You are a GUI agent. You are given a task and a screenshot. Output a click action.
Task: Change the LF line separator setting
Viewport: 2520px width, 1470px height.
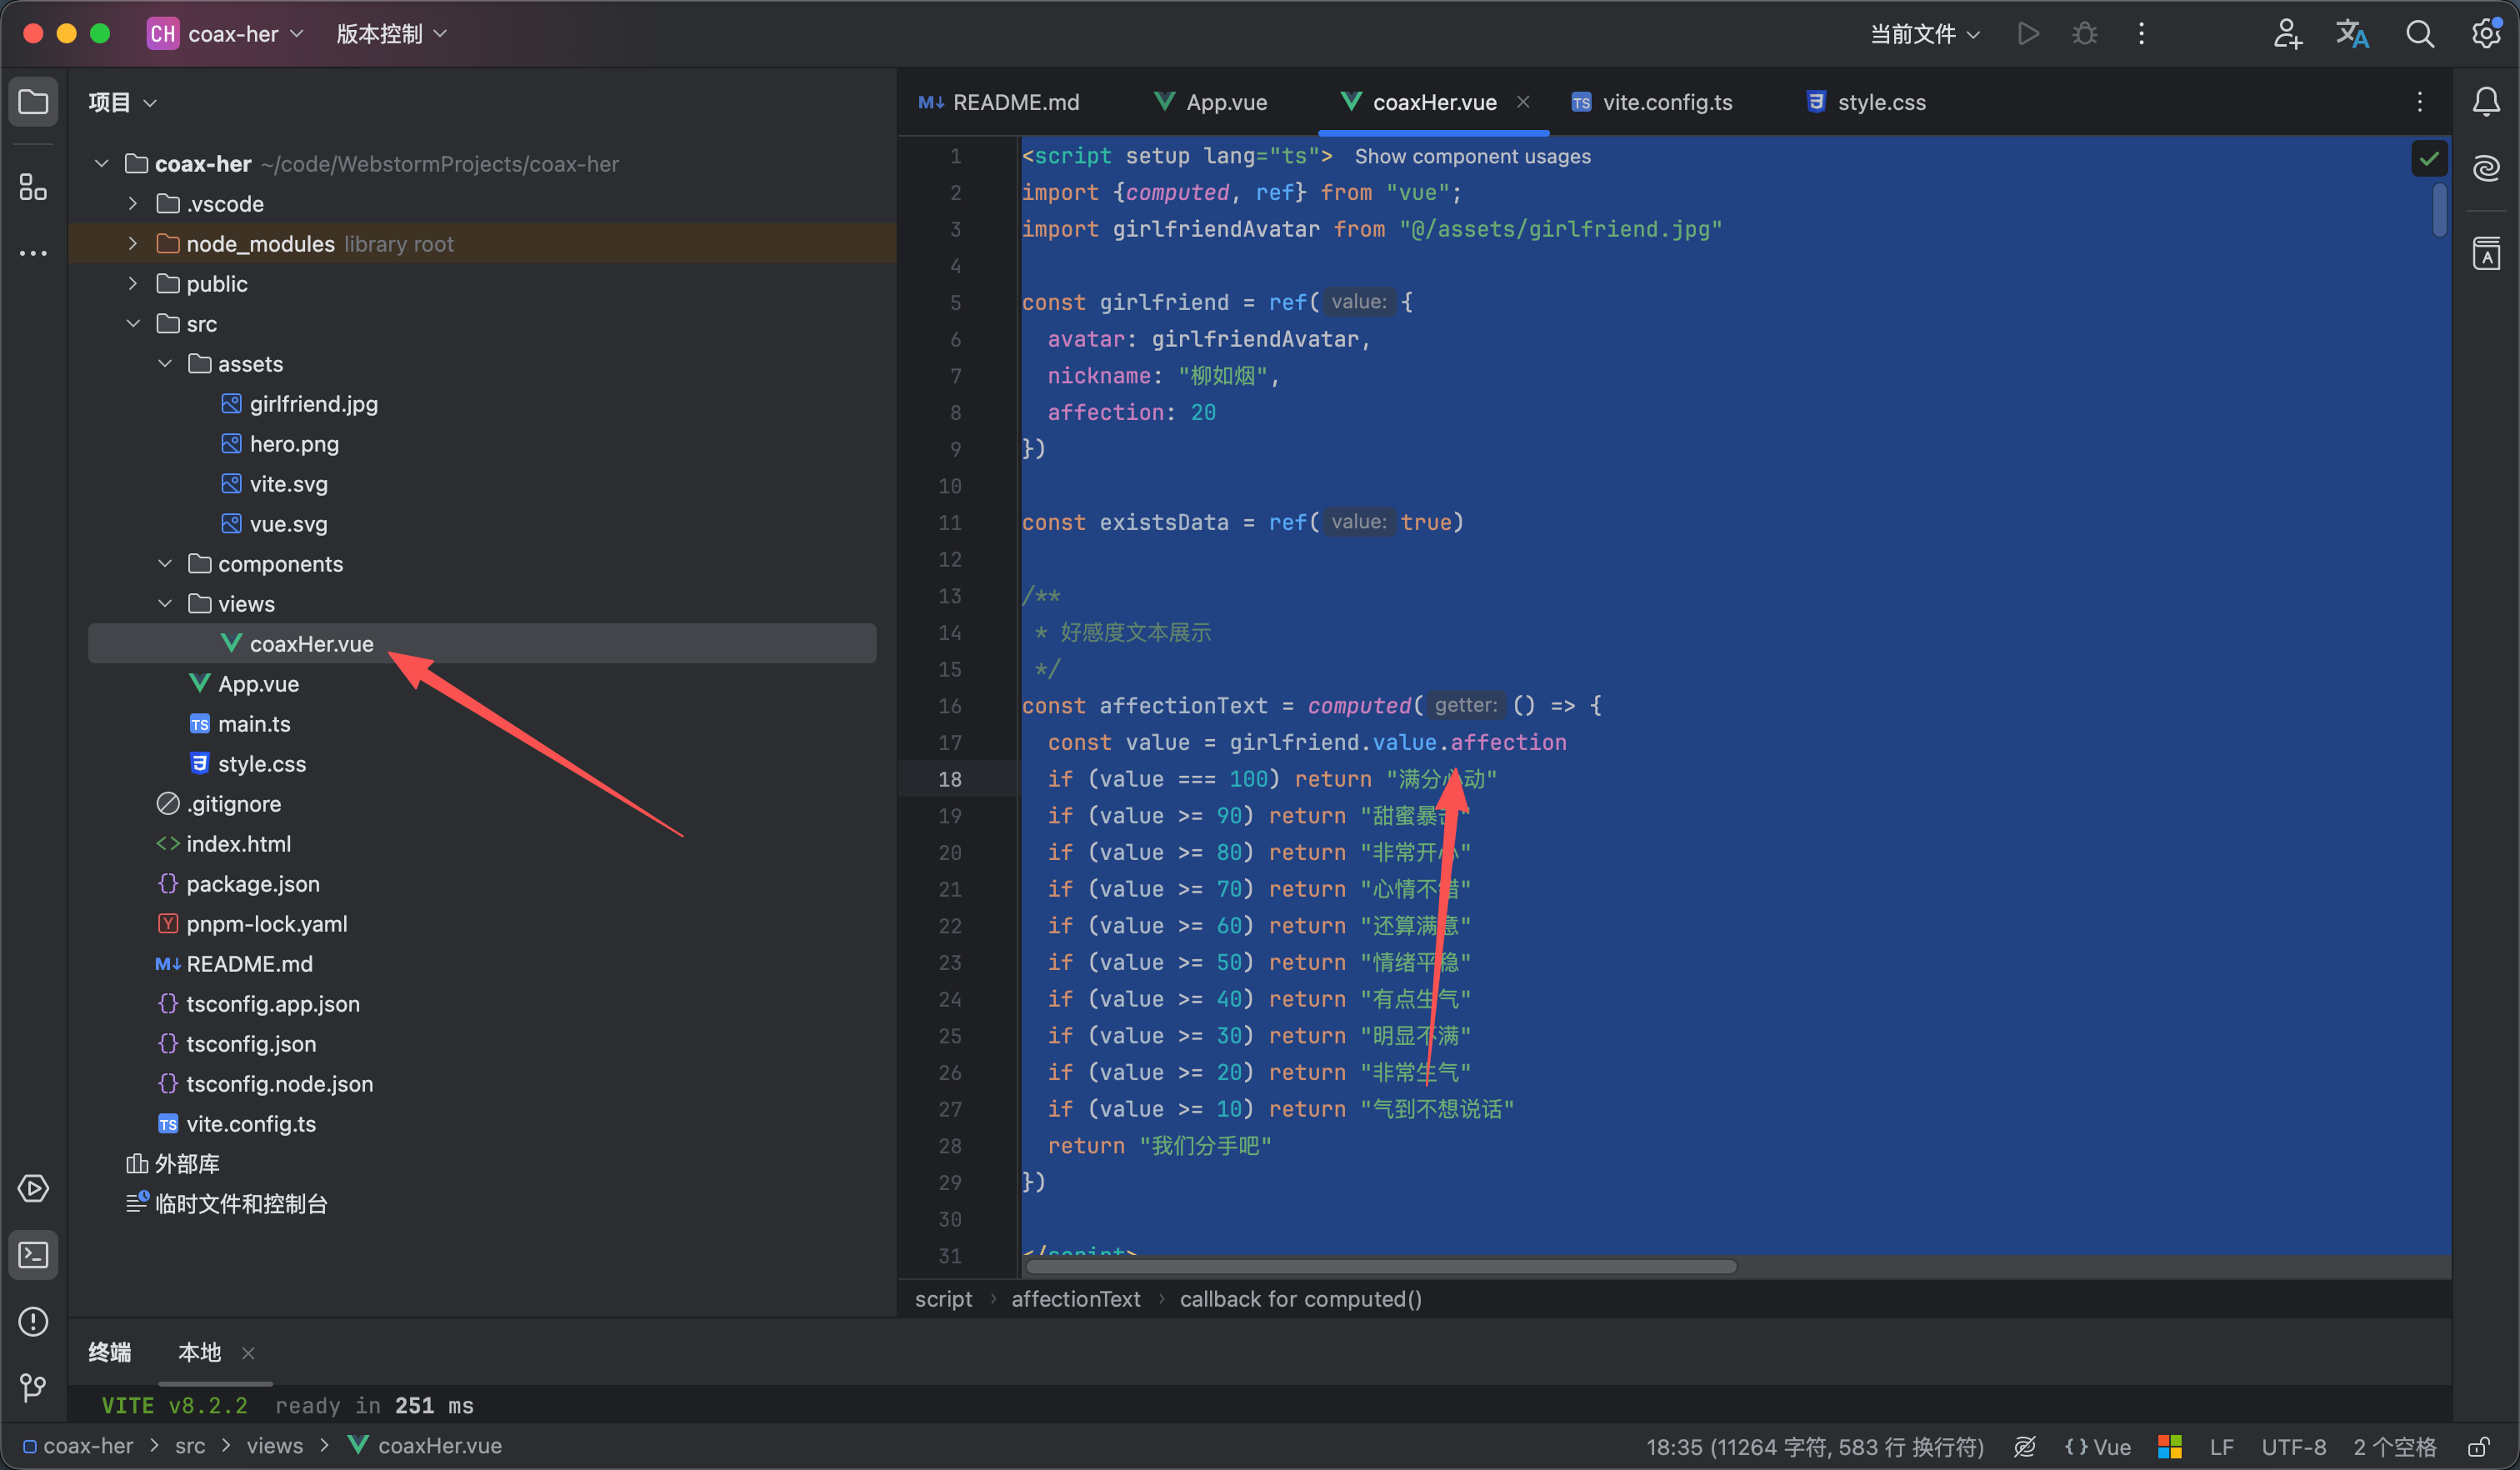pos(2221,1447)
